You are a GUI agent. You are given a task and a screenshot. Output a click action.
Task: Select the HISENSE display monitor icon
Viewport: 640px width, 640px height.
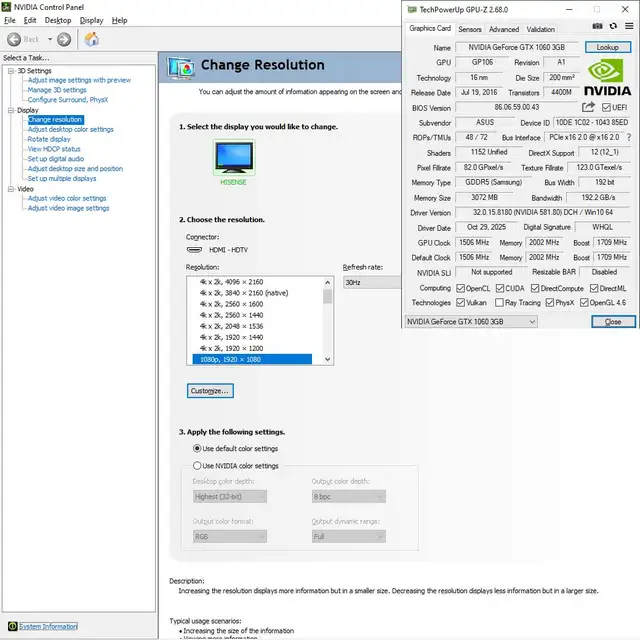coord(234,157)
